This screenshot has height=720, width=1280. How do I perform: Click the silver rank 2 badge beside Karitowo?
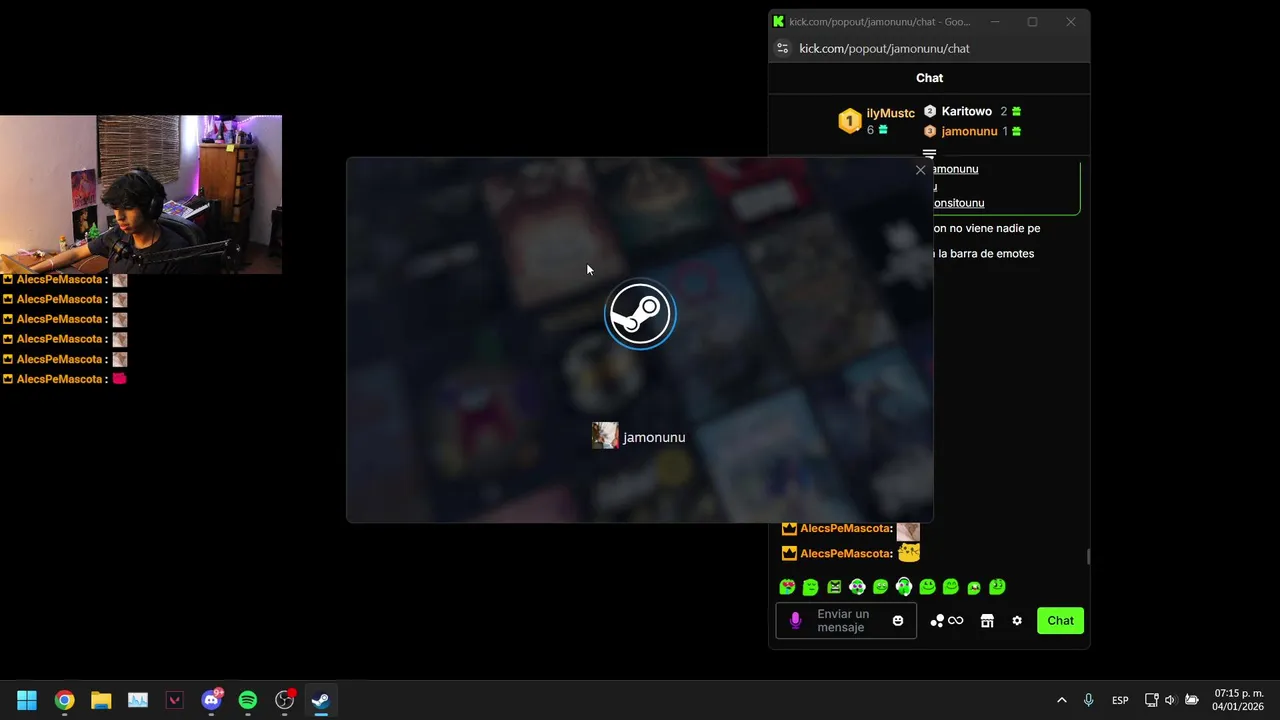pyautogui.click(x=930, y=111)
